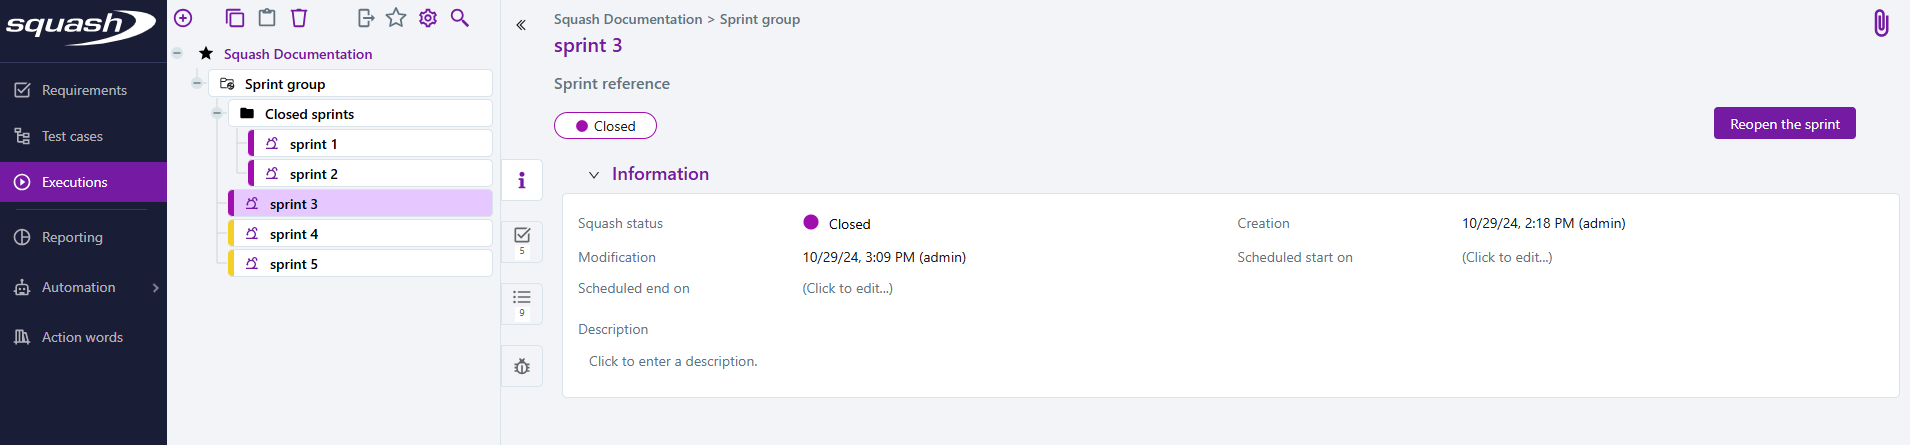The width and height of the screenshot is (1910, 445).
Task: Collapse the Squash Documentation project node
Action: [177, 53]
